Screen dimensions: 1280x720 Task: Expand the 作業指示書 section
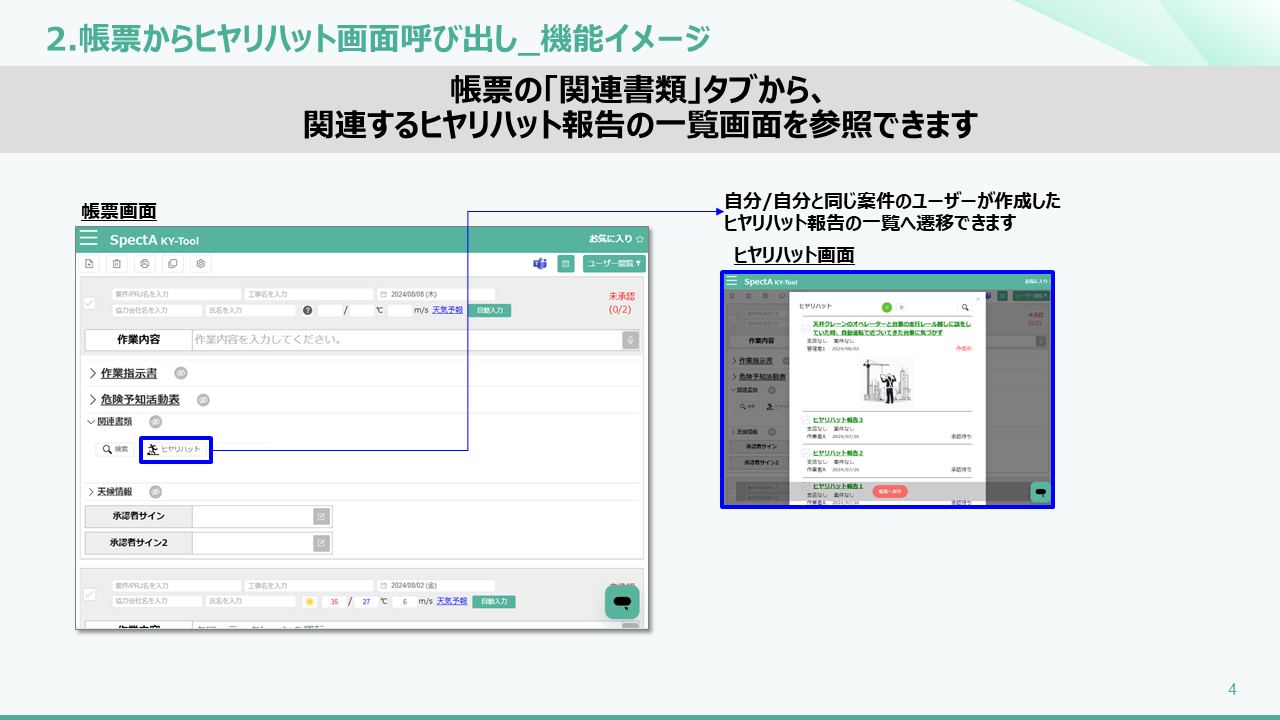point(128,373)
